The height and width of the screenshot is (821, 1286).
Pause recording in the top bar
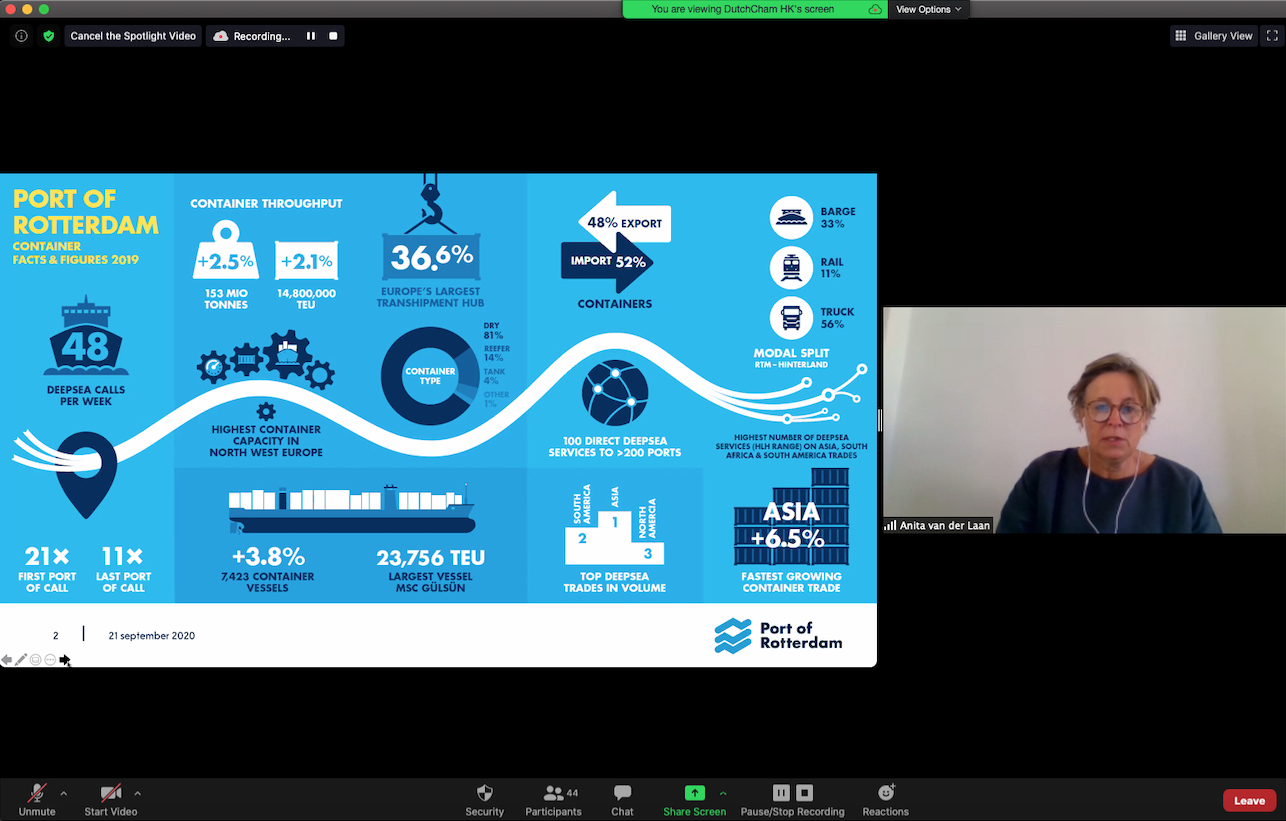point(311,36)
